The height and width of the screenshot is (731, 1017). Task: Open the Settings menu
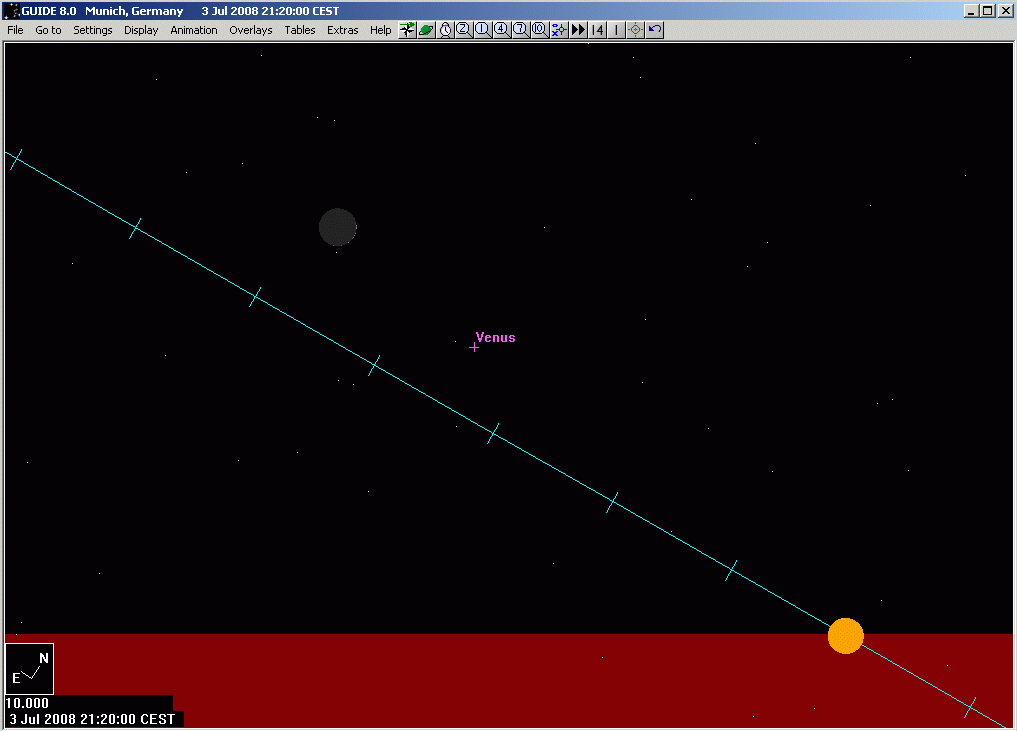92,30
